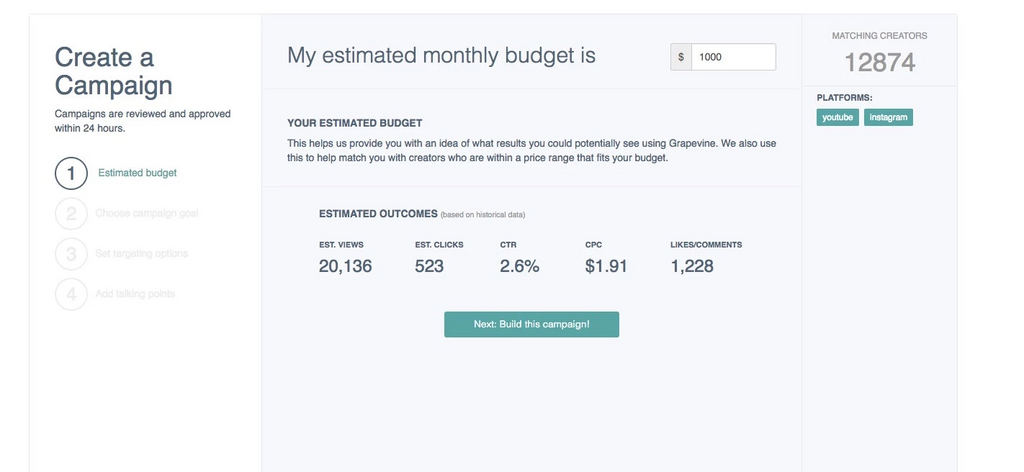Click the step 2 circle icon
Image resolution: width=1024 pixels, height=472 pixels.
[71, 213]
